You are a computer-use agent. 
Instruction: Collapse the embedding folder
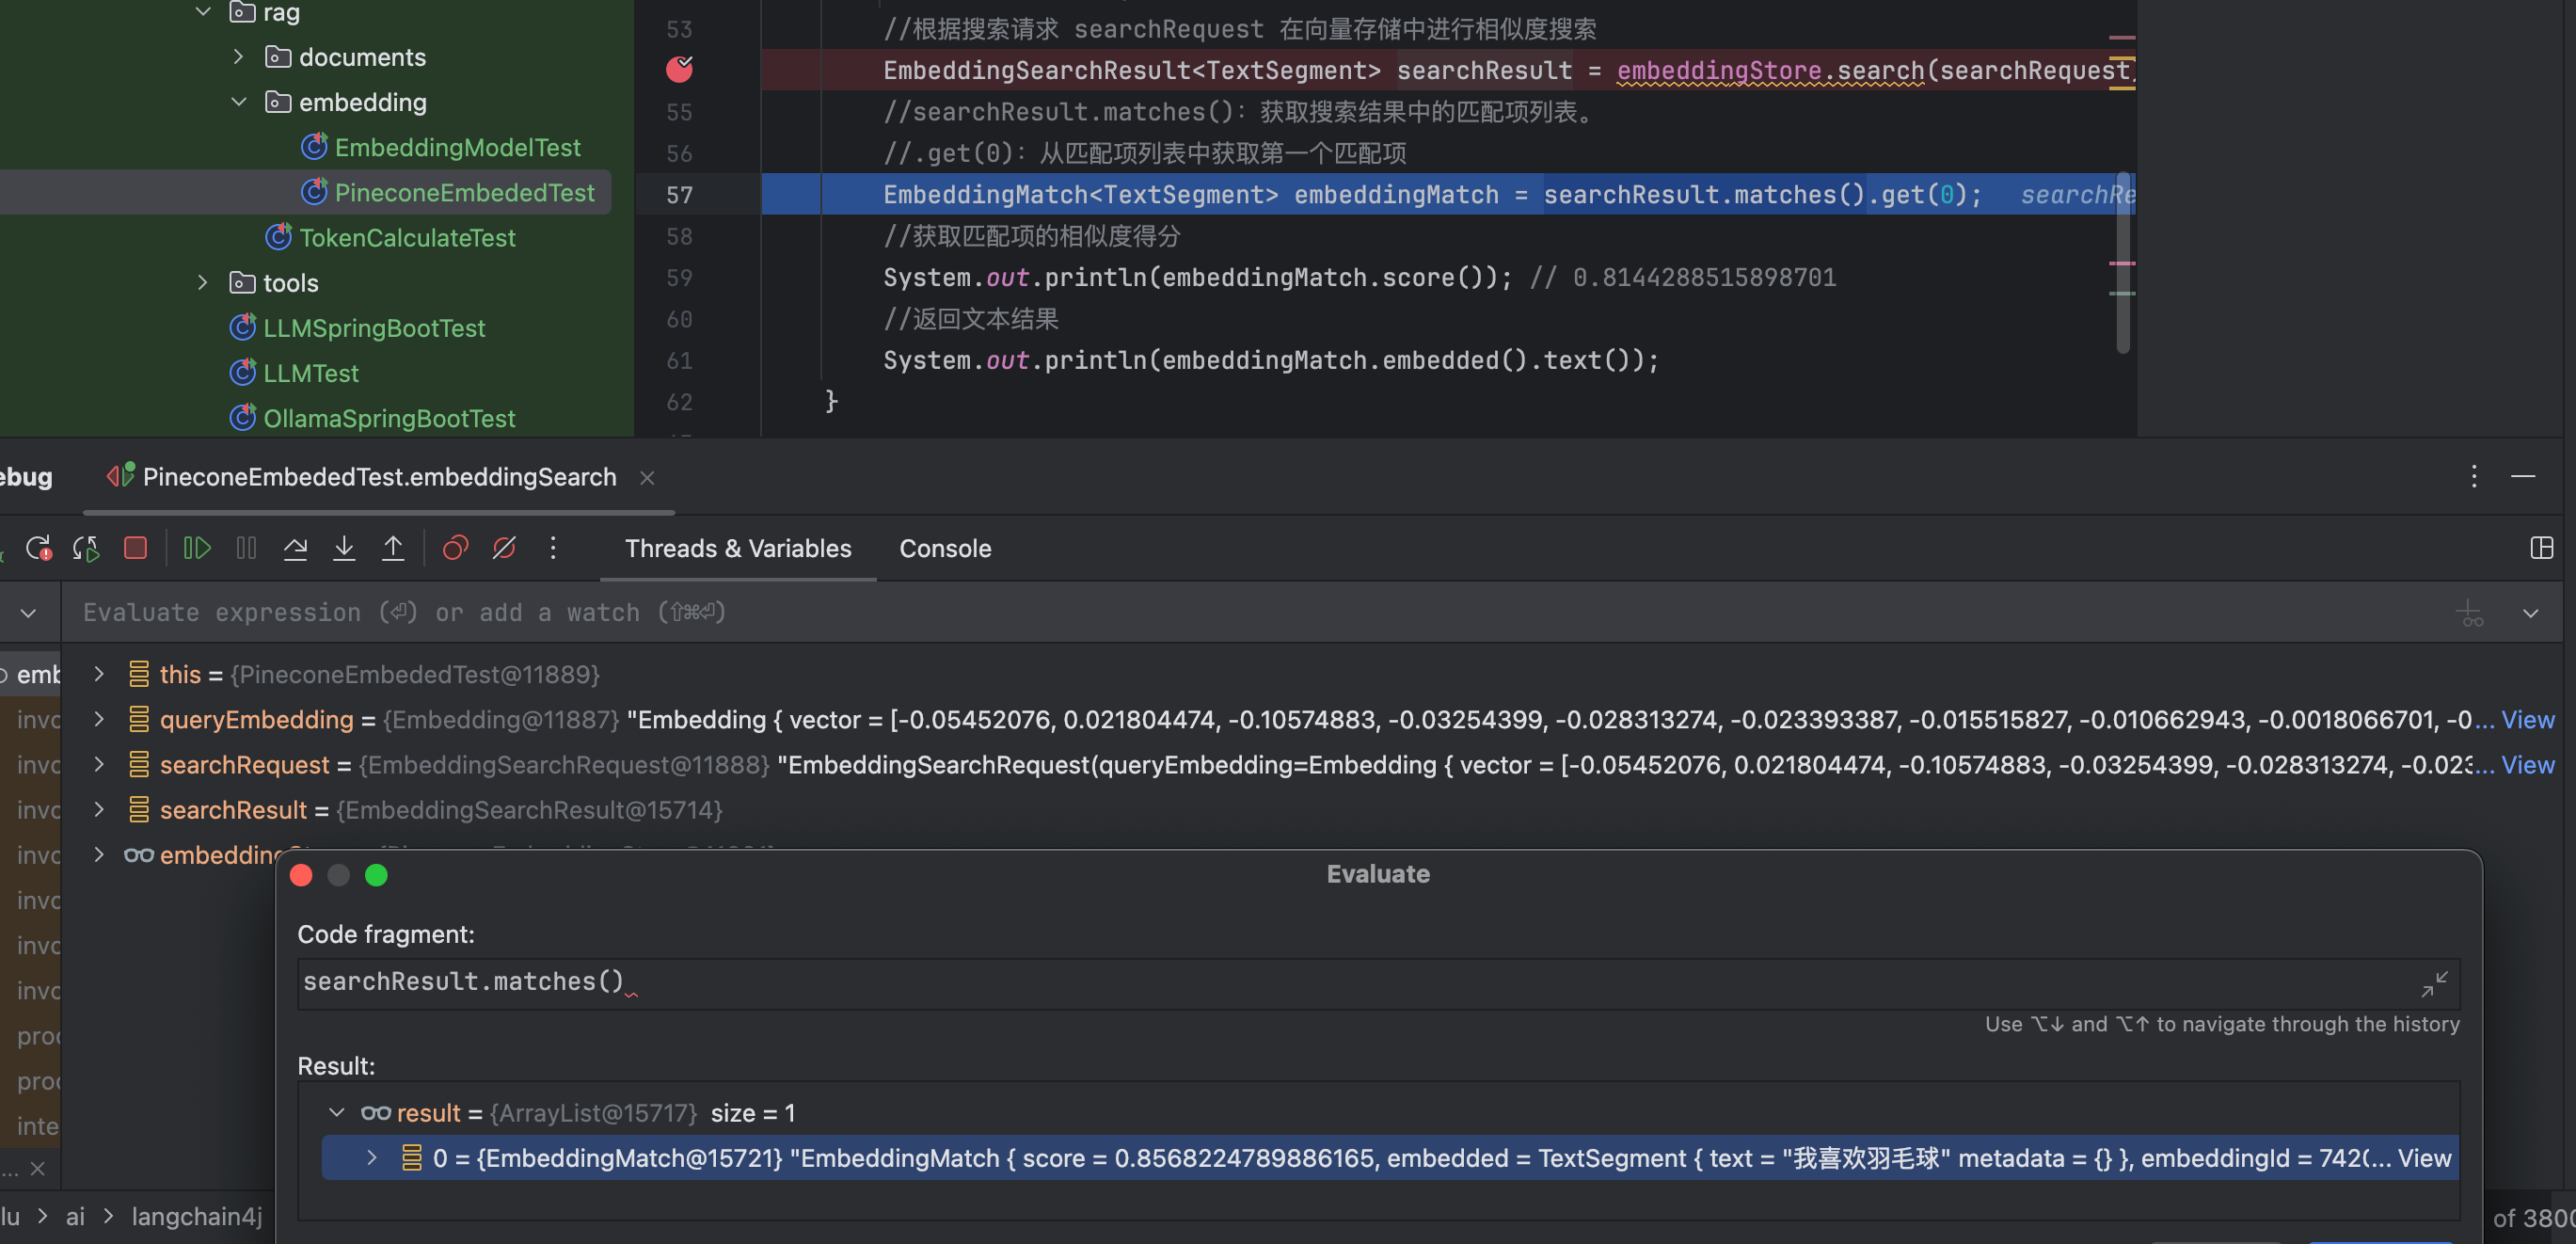(238, 102)
